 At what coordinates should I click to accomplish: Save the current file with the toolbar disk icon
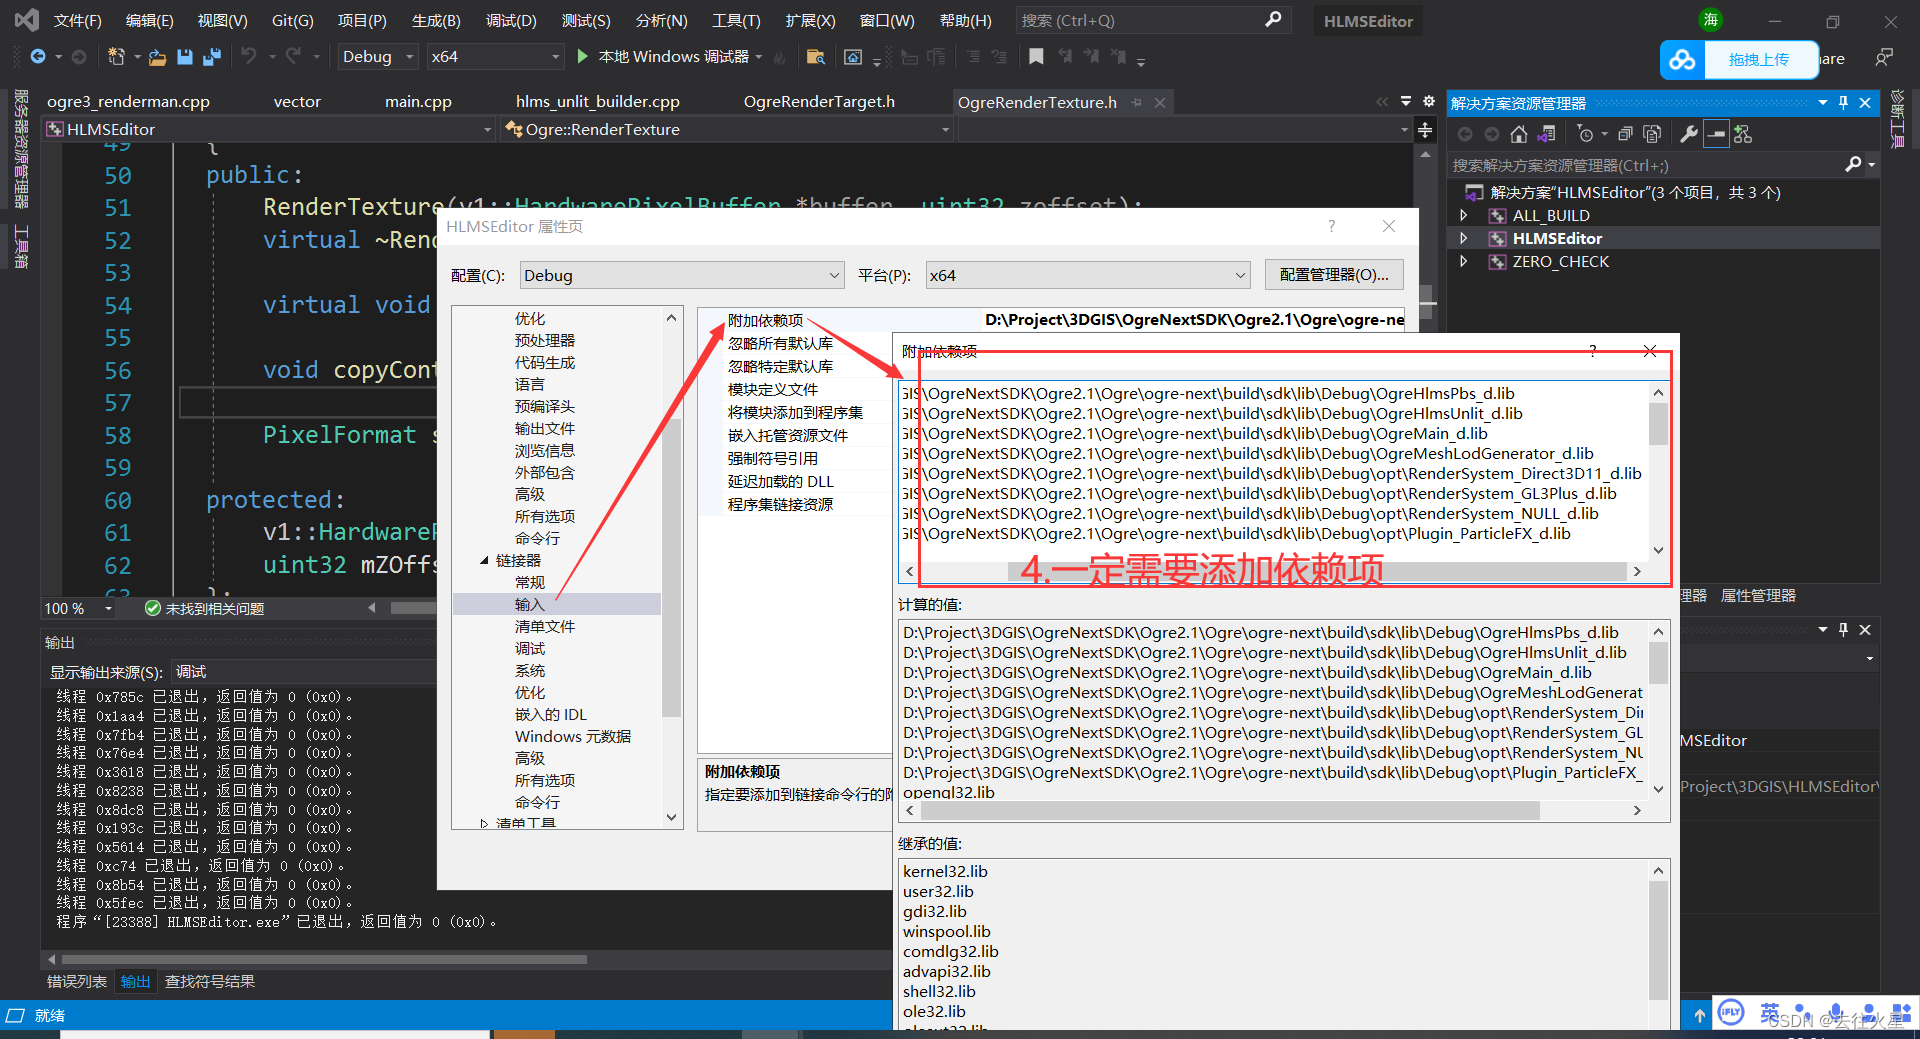(184, 57)
